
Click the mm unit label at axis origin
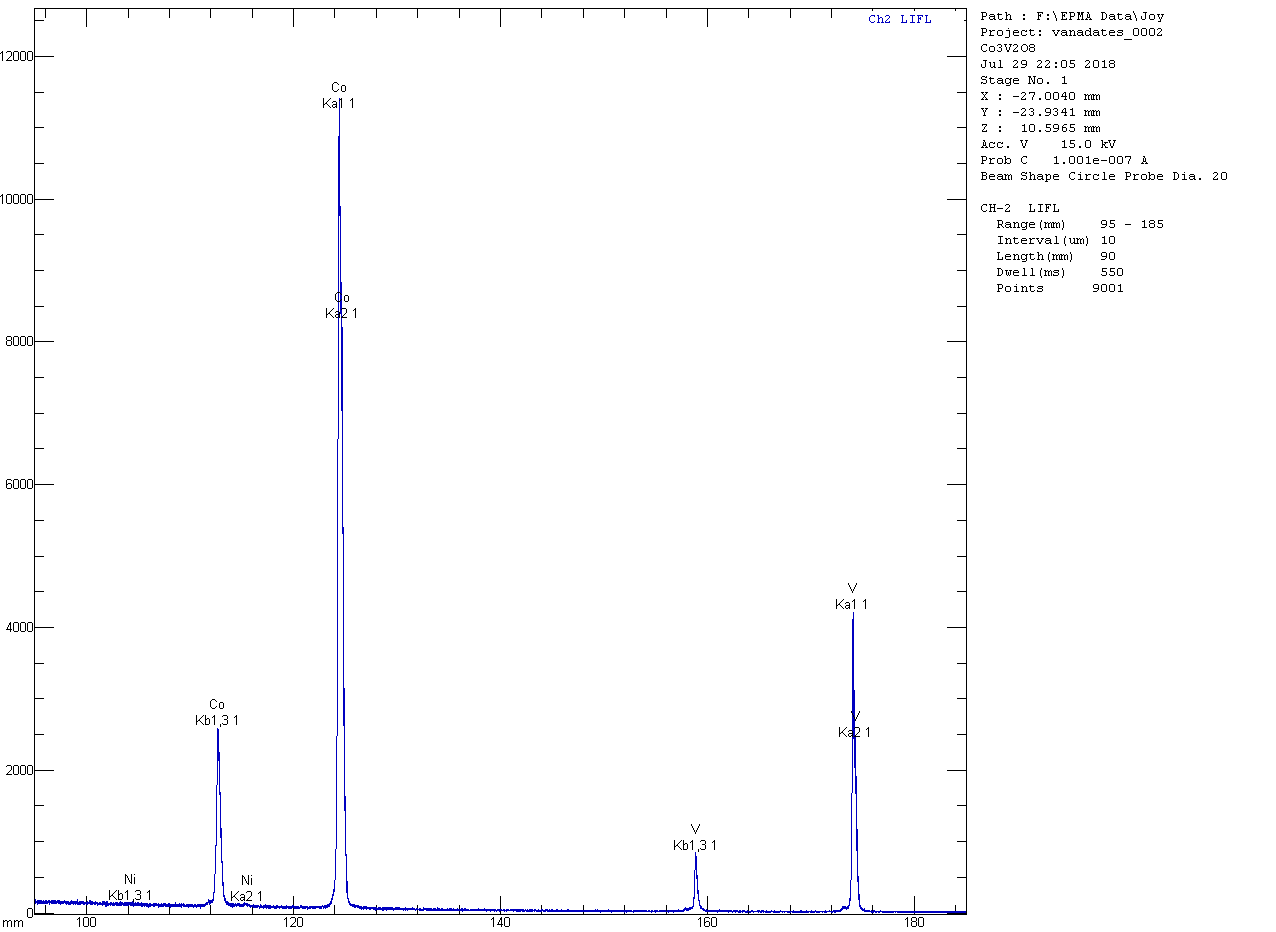coord(12,922)
